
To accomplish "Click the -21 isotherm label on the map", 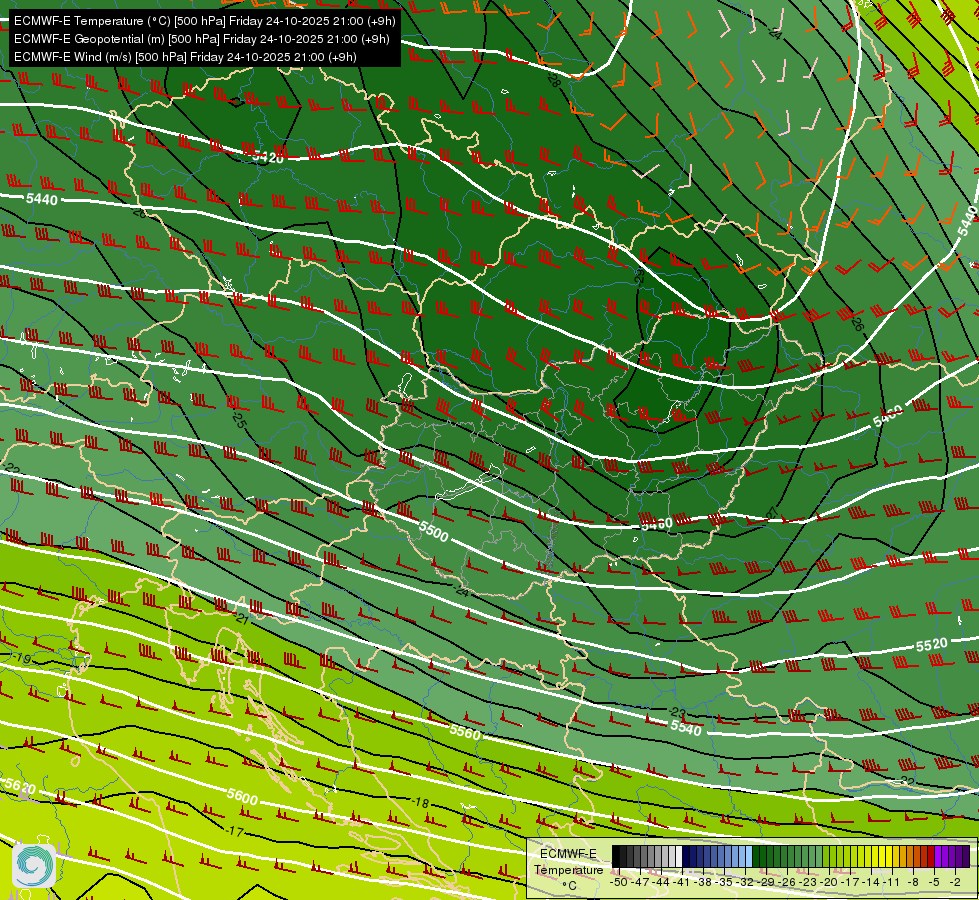I will pos(242,618).
